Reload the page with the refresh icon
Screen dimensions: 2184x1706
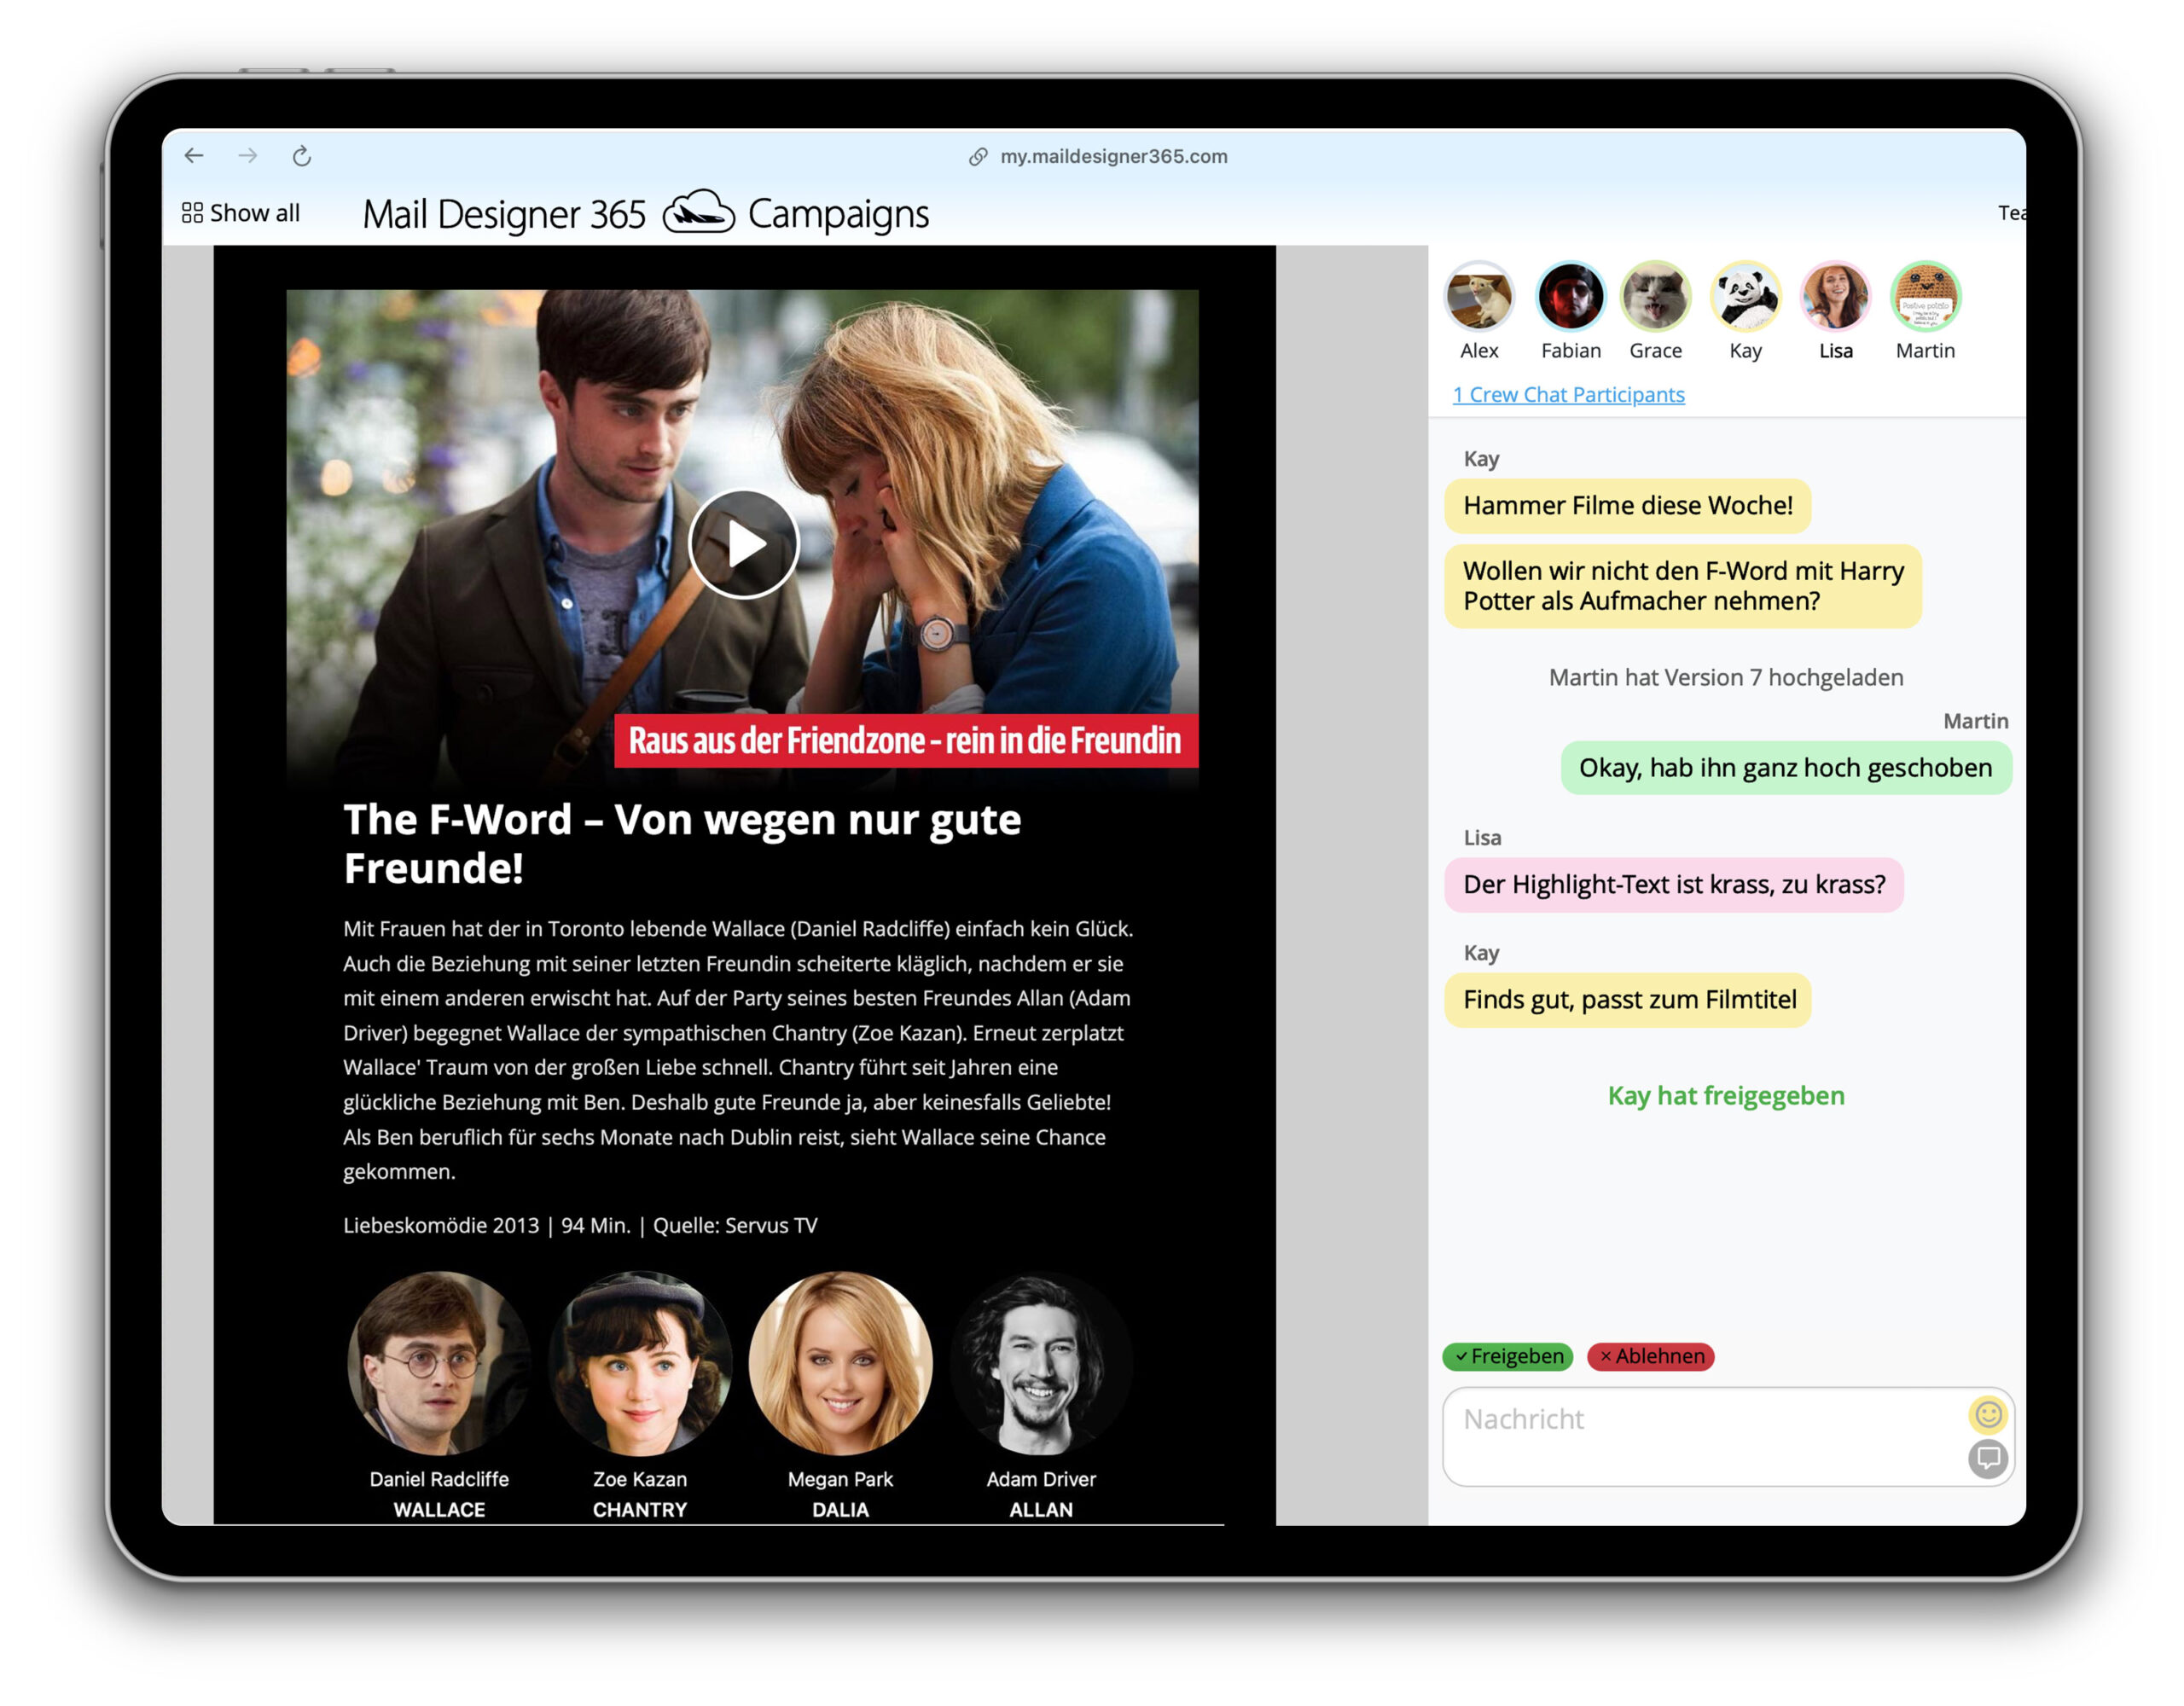tap(302, 156)
